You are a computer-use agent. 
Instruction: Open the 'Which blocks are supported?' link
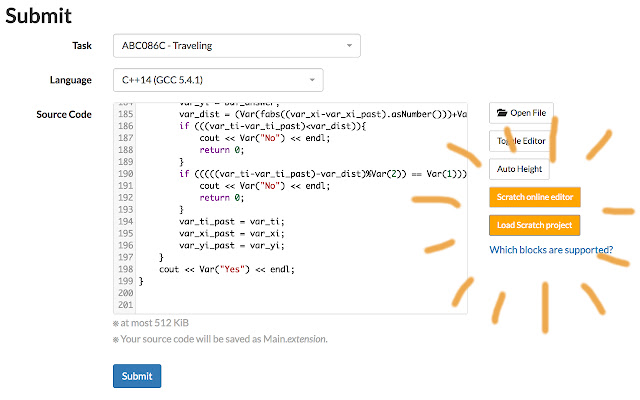click(551, 250)
